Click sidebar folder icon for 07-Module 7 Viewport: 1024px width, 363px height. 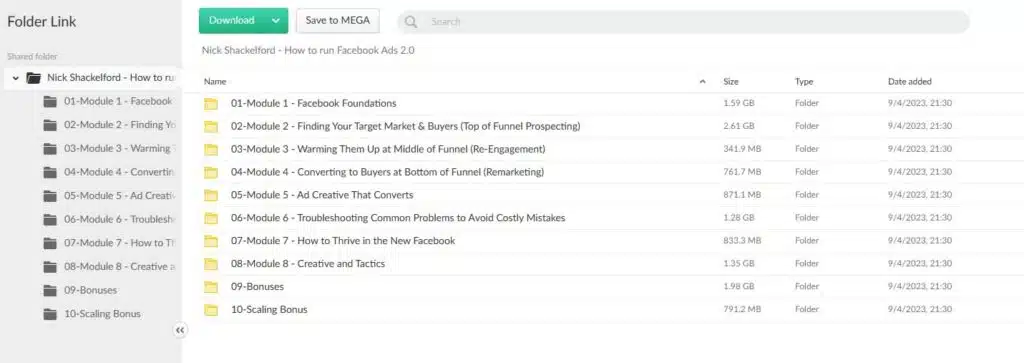coord(50,243)
